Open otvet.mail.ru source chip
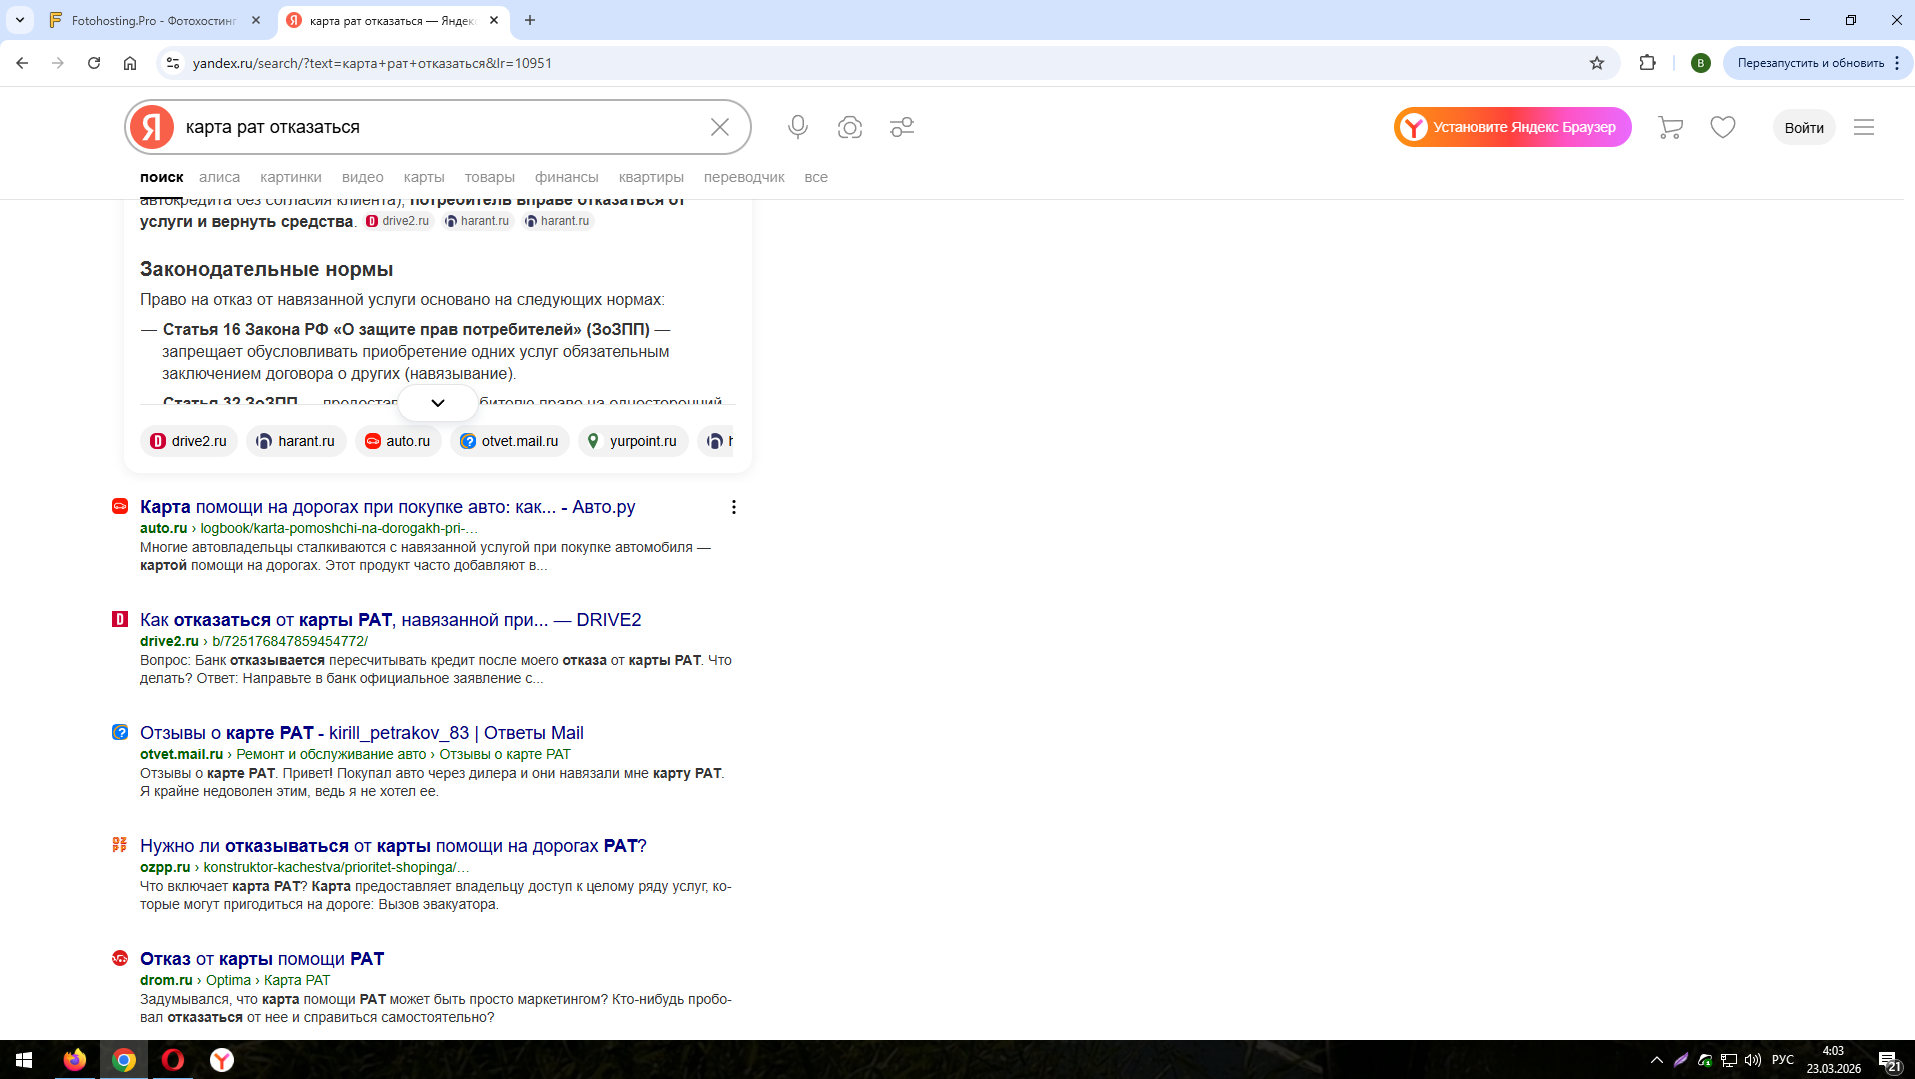This screenshot has width=1915, height=1079. [510, 441]
